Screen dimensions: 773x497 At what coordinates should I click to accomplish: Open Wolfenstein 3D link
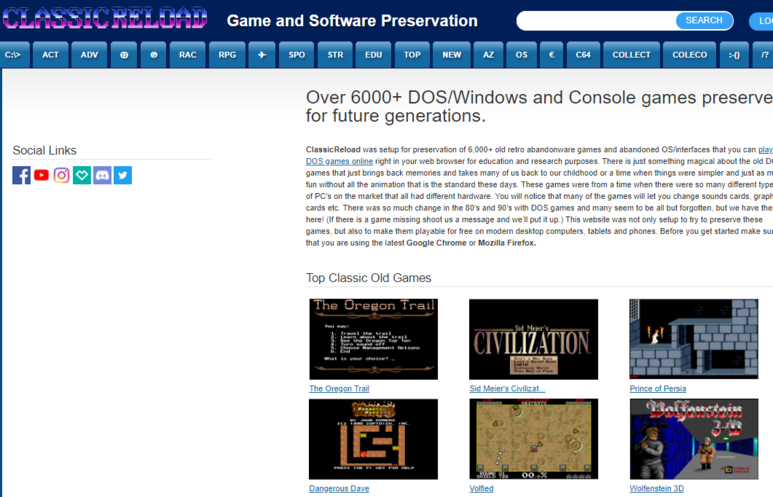(x=657, y=488)
